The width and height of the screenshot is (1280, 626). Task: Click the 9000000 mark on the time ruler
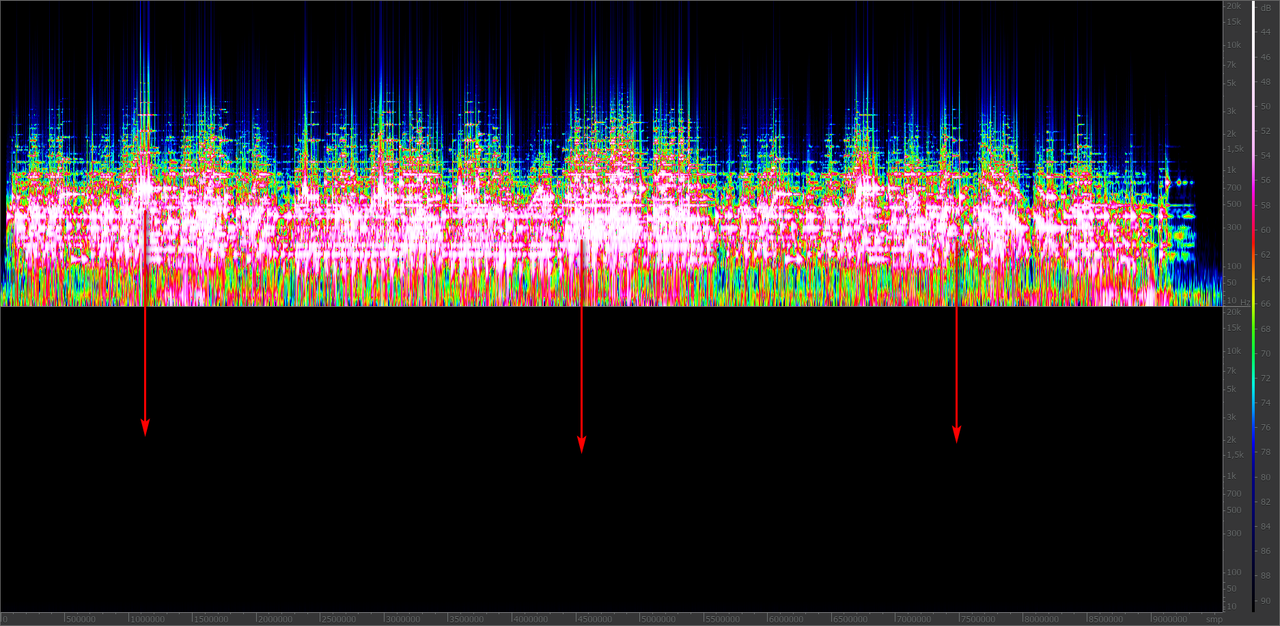(1168, 619)
